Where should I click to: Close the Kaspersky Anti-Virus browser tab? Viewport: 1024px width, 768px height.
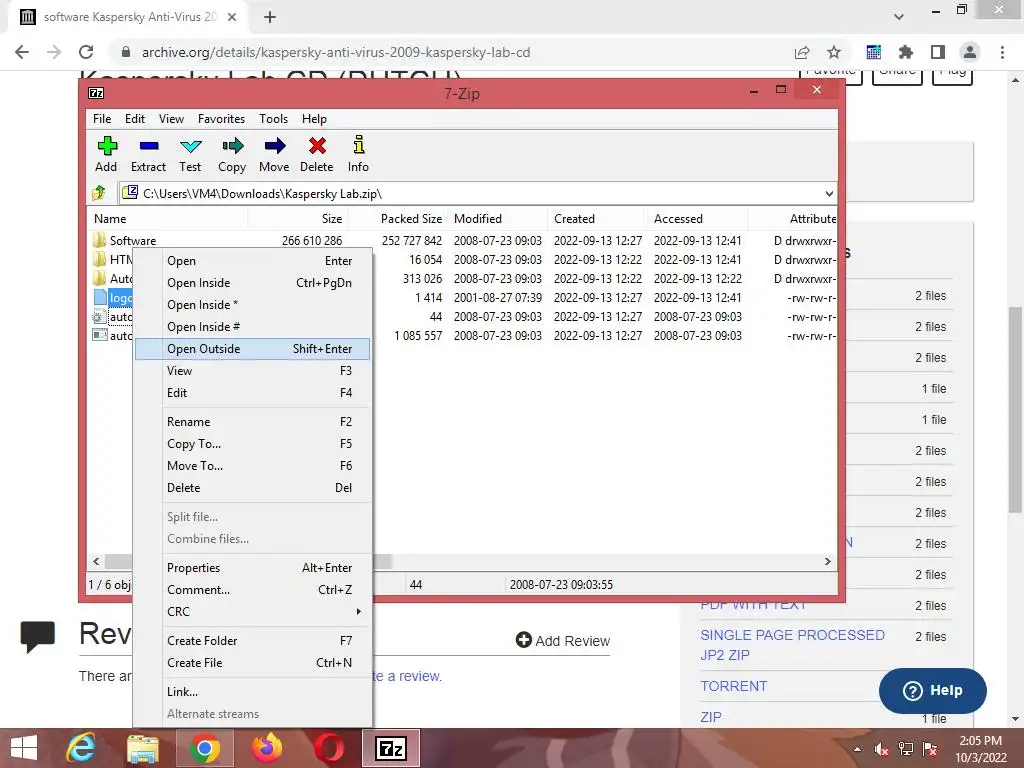(x=232, y=17)
